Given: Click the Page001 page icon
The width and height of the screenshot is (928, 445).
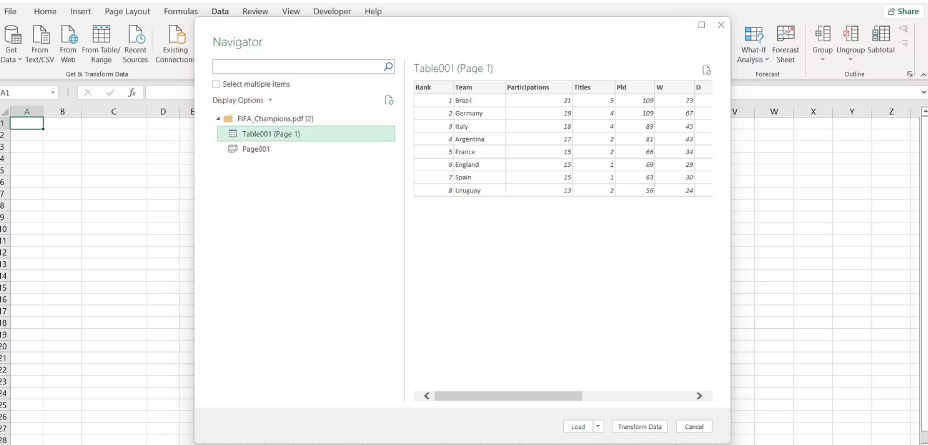Looking at the screenshot, I should pos(233,149).
